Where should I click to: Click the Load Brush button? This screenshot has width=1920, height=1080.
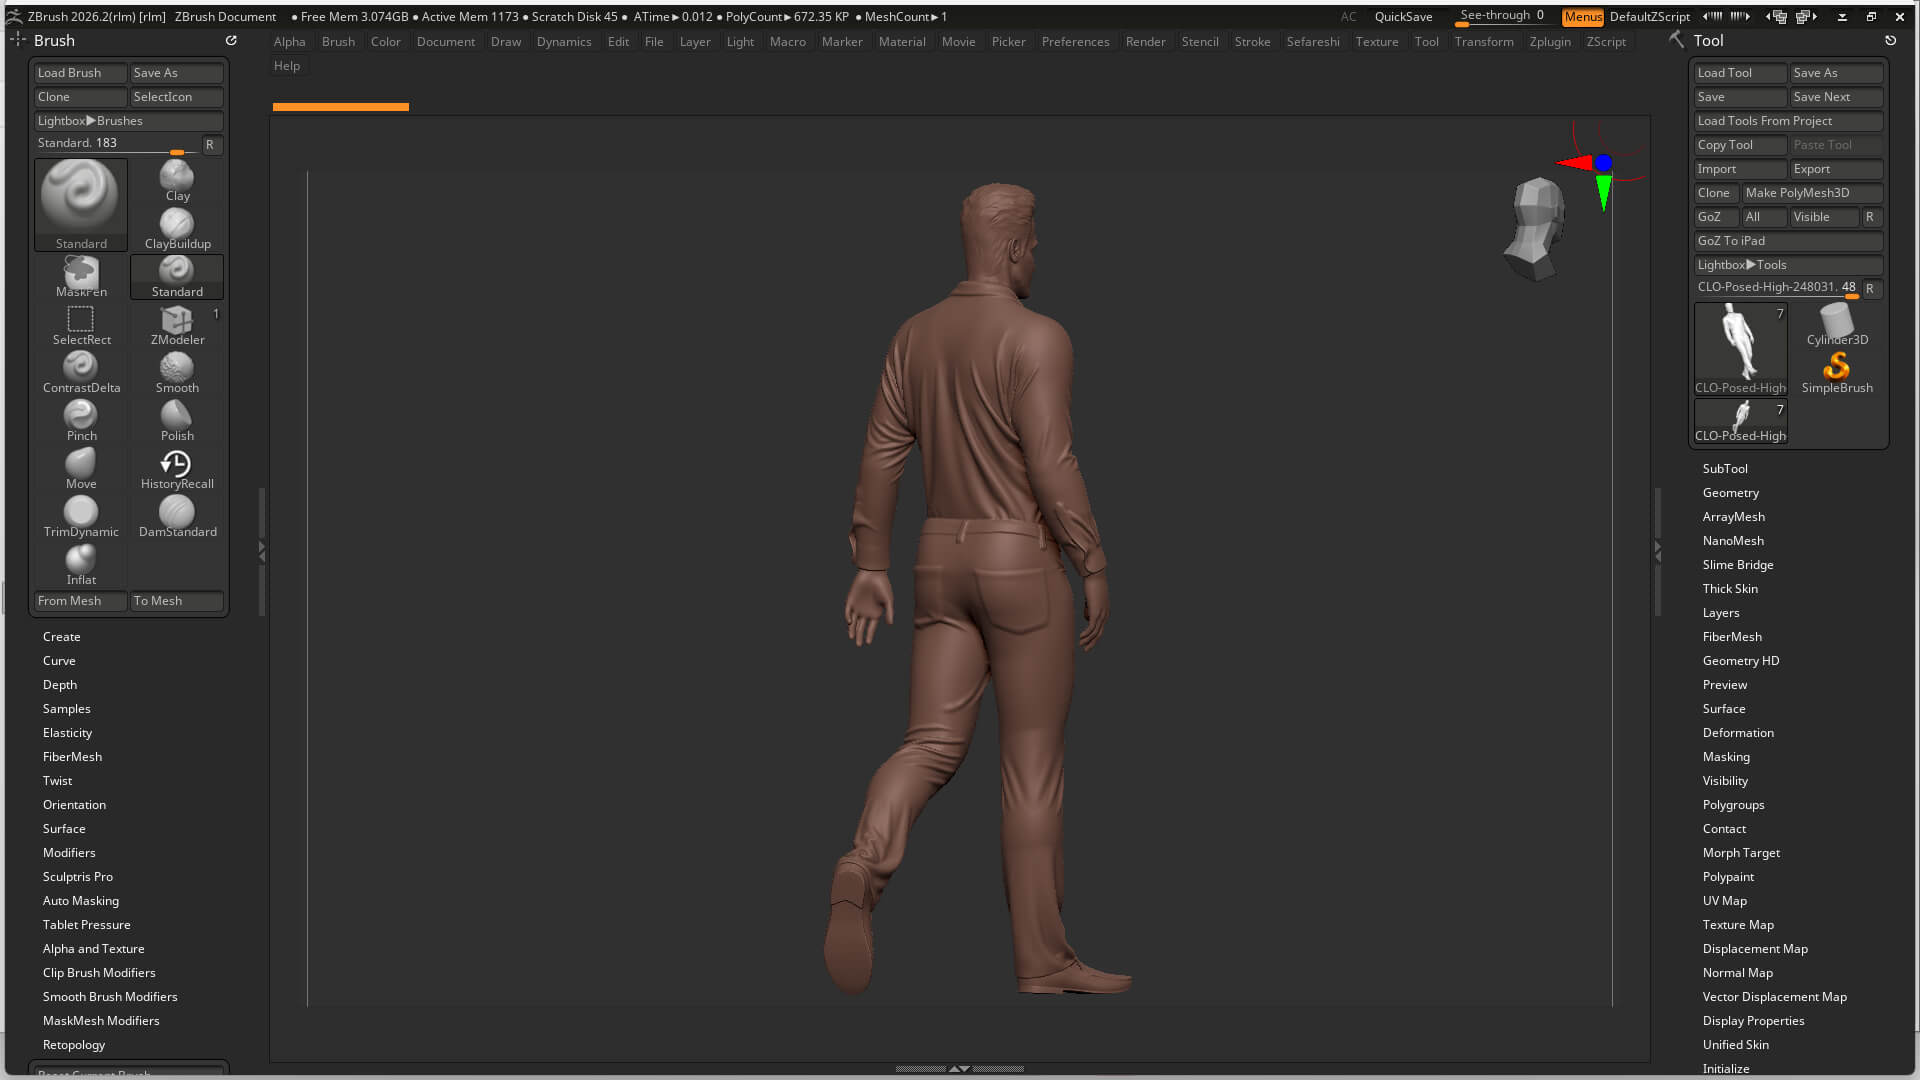(81, 73)
